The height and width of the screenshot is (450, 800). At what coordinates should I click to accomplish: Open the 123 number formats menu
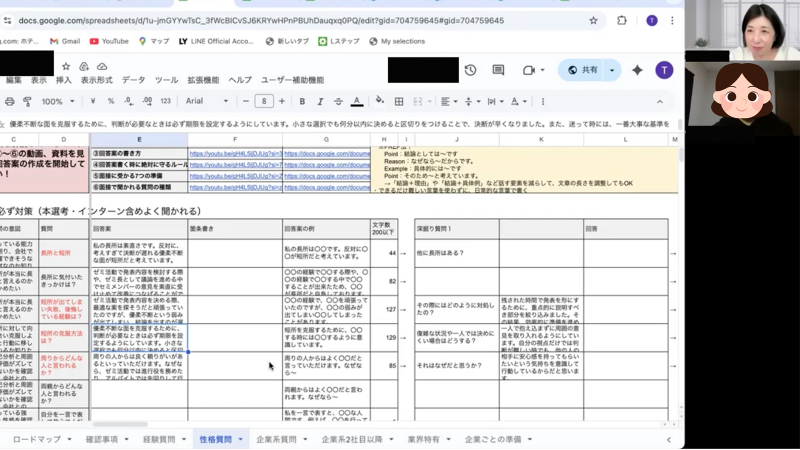(165, 102)
